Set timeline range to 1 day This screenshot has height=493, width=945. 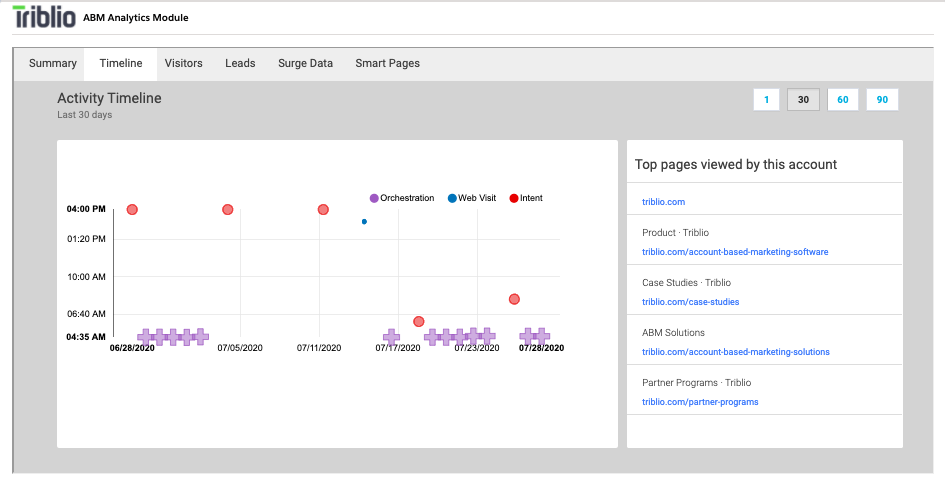(x=766, y=100)
